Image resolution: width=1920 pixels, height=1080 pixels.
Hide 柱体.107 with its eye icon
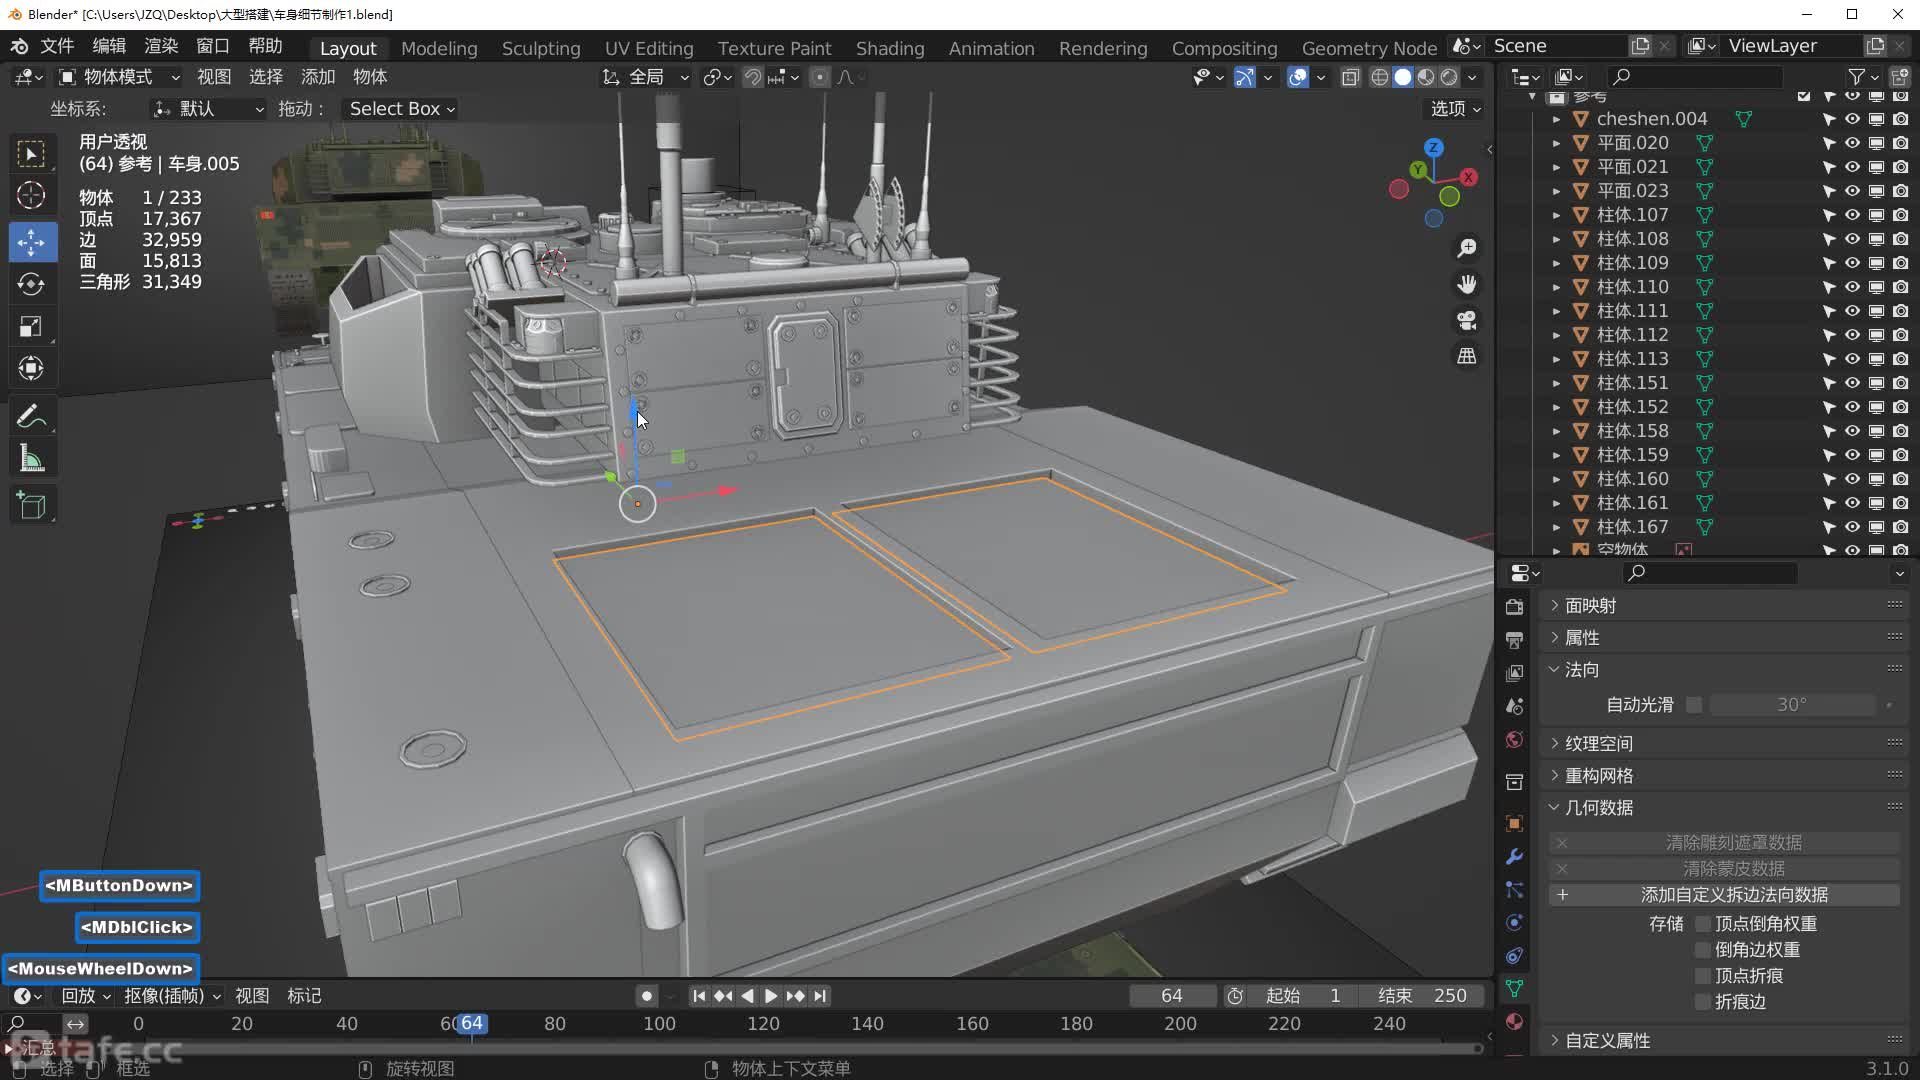(x=1852, y=215)
